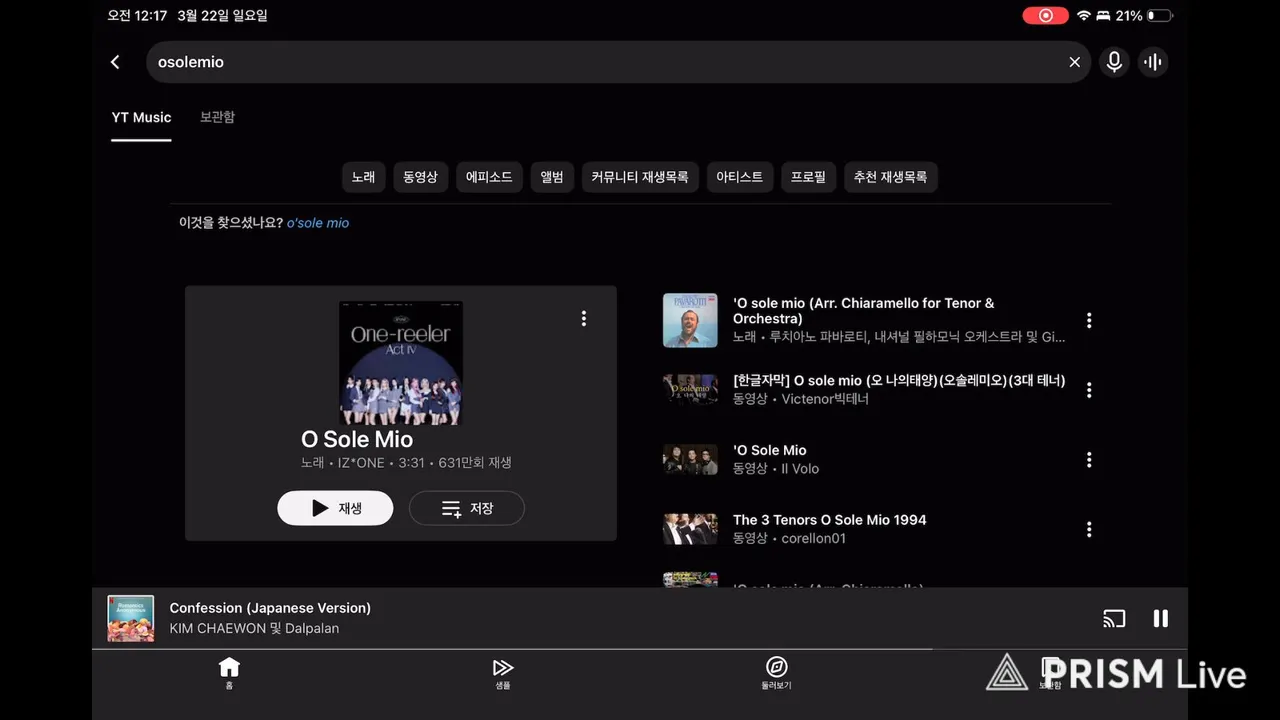This screenshot has width=1280, height=720.
Task: Open The 3 Tenors video thumbnail
Action: [690, 529]
